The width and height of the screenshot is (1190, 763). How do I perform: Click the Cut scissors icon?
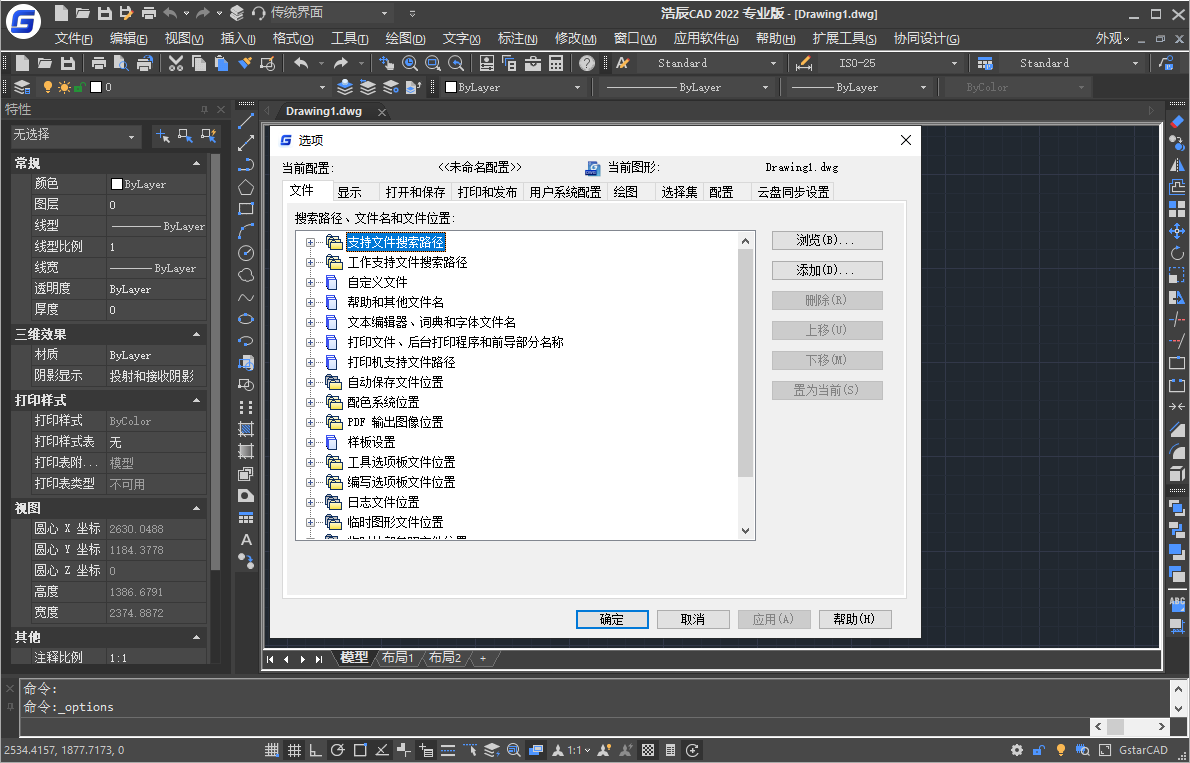click(175, 63)
